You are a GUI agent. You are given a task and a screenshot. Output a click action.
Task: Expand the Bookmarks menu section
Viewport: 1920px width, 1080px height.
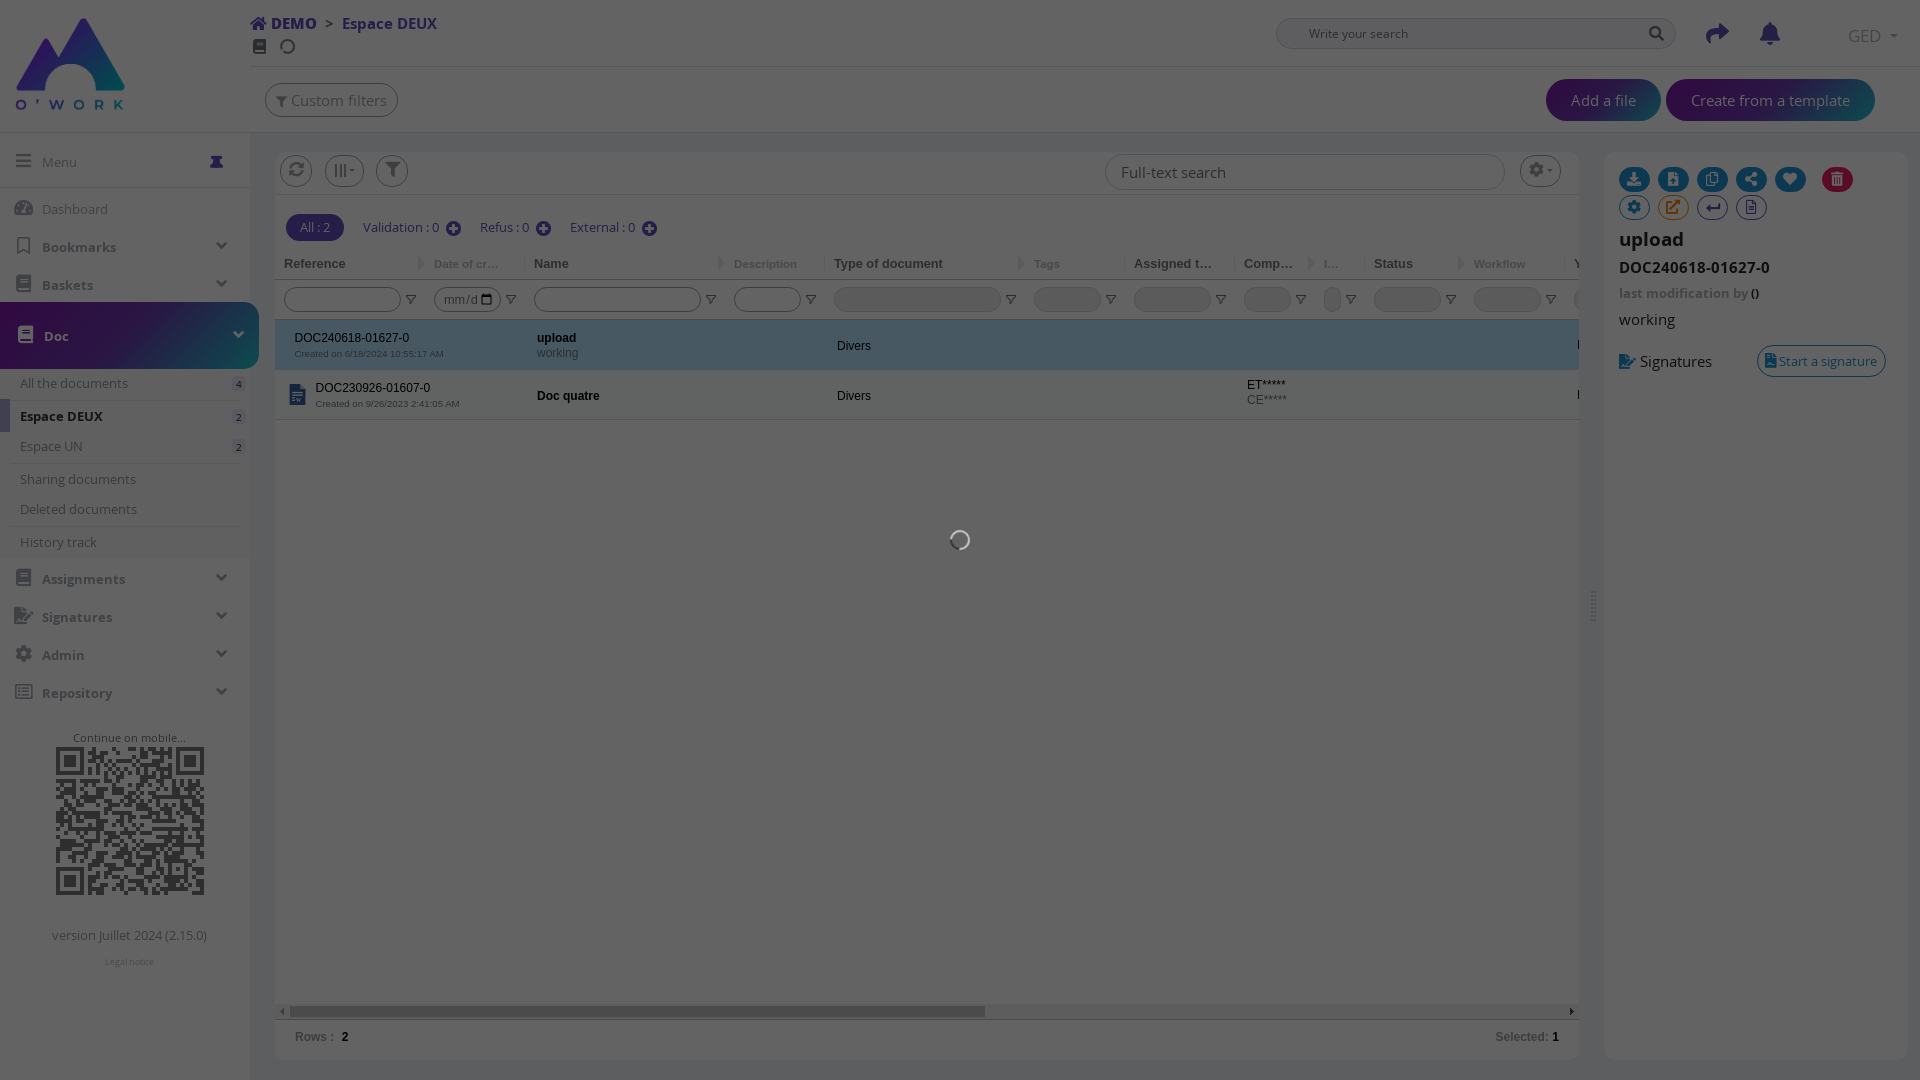point(221,246)
